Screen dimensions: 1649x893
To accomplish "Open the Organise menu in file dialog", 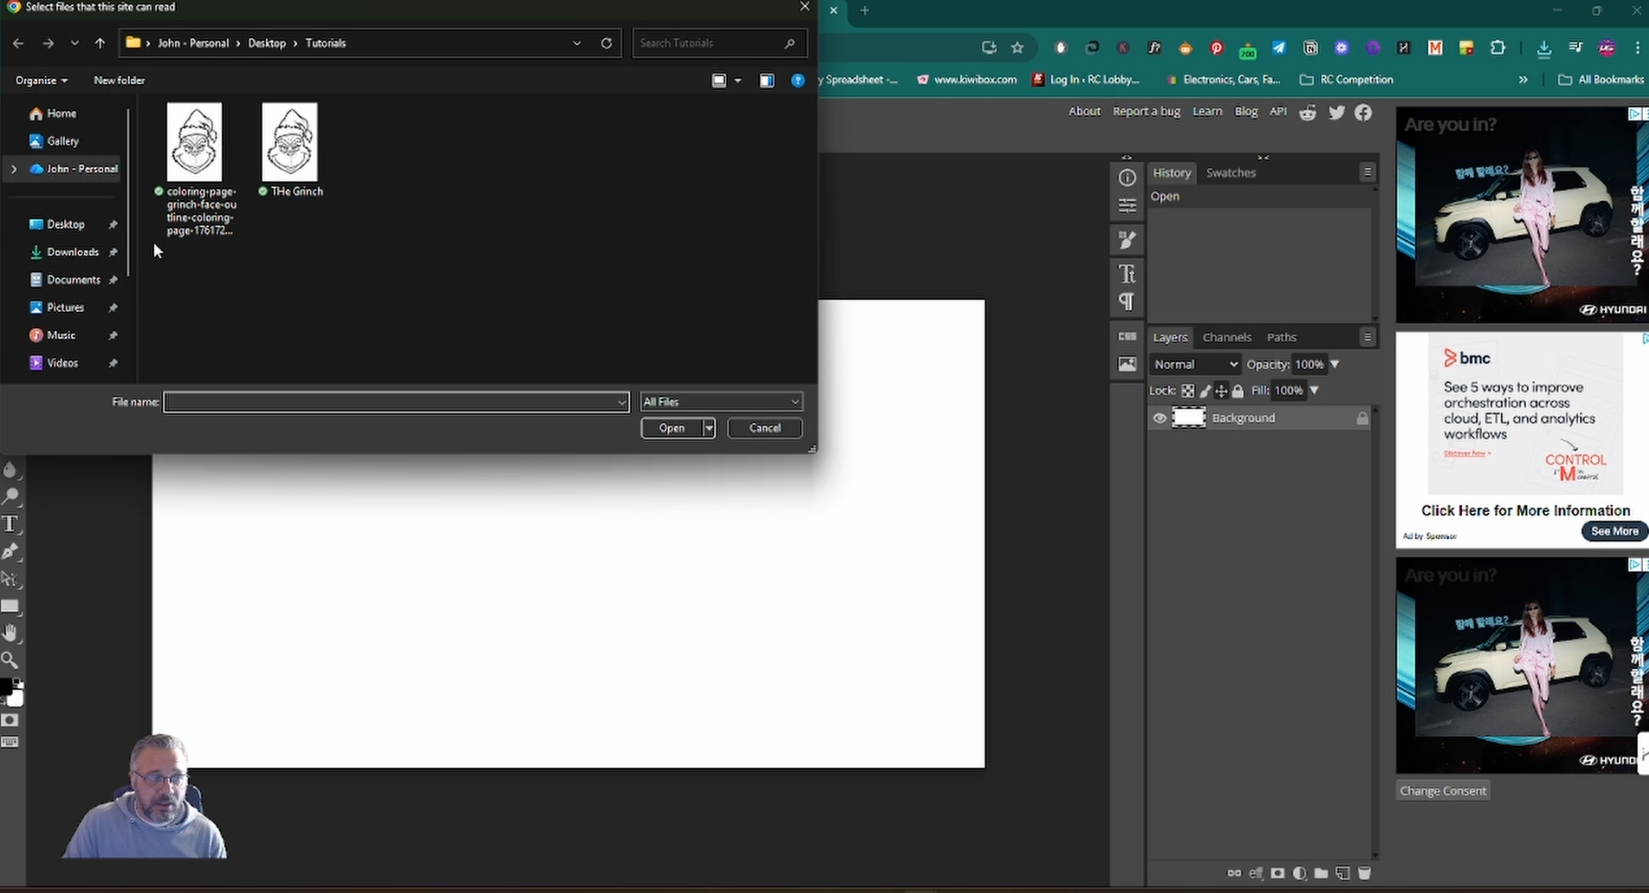I will (x=41, y=80).
